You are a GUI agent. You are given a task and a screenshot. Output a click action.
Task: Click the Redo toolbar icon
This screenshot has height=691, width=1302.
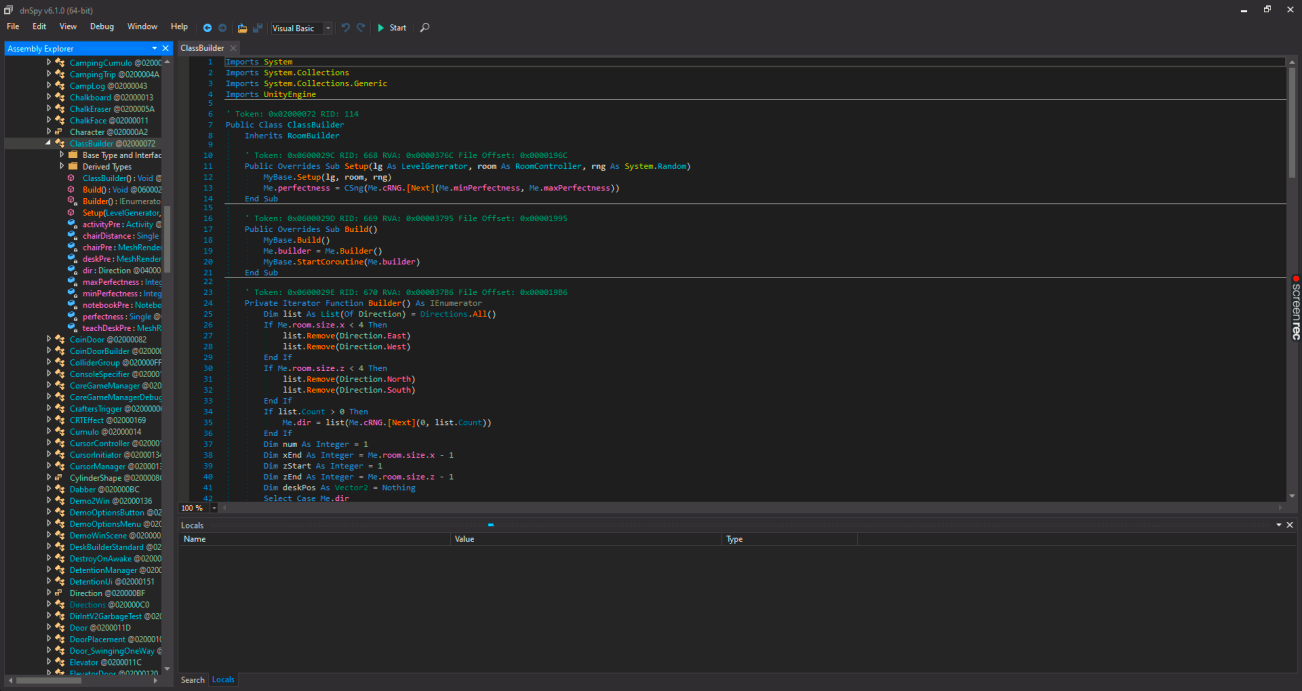(x=361, y=28)
